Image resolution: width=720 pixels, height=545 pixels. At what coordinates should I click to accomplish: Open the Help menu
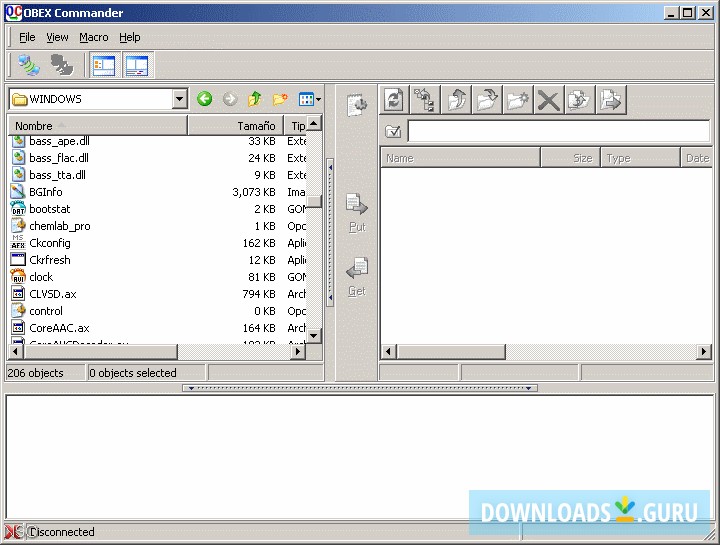tap(129, 37)
